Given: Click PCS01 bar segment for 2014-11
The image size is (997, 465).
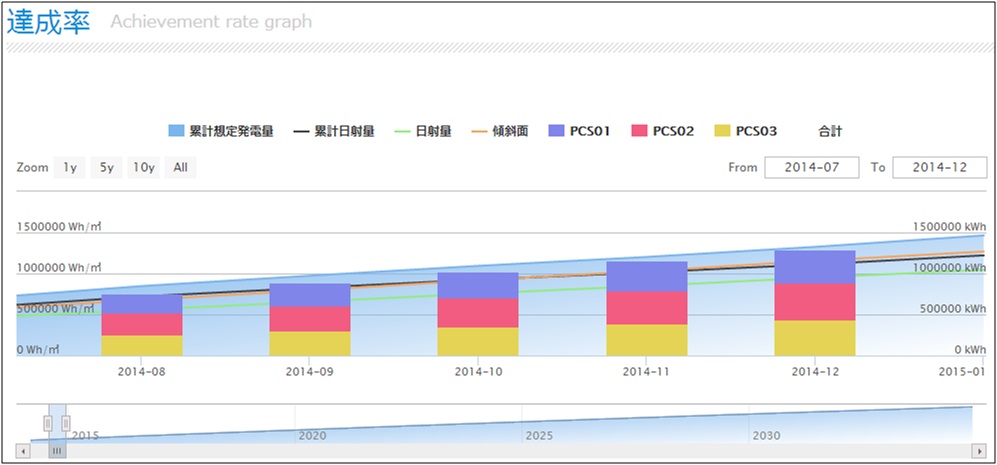Looking at the screenshot, I should 647,277.
